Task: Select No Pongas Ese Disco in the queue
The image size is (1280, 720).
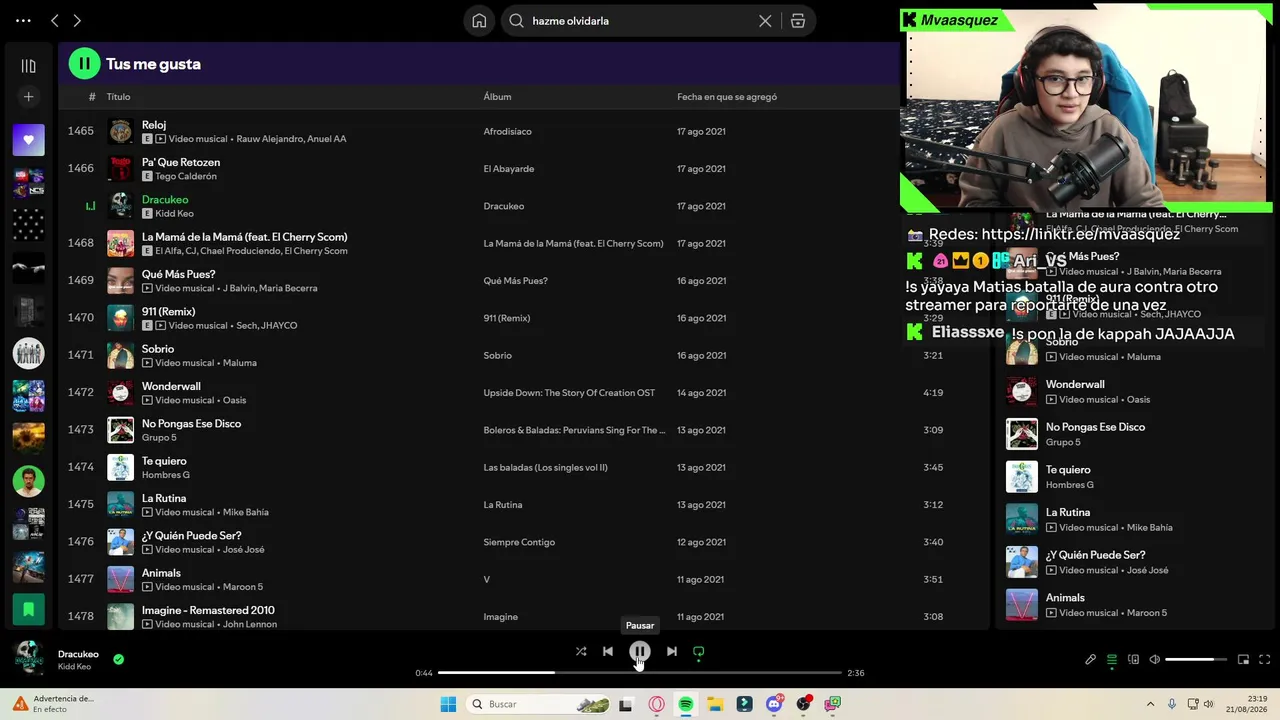Action: [1095, 427]
